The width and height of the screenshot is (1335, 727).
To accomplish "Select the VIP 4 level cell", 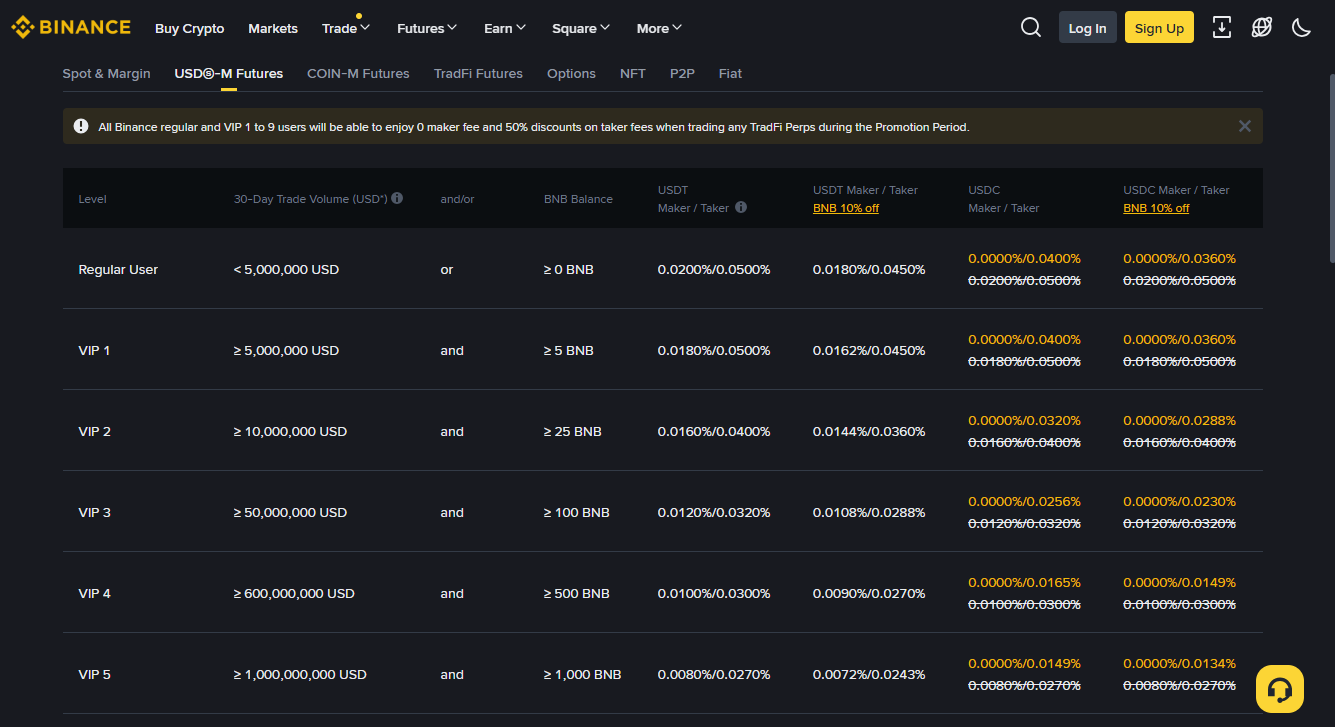I will coord(95,593).
